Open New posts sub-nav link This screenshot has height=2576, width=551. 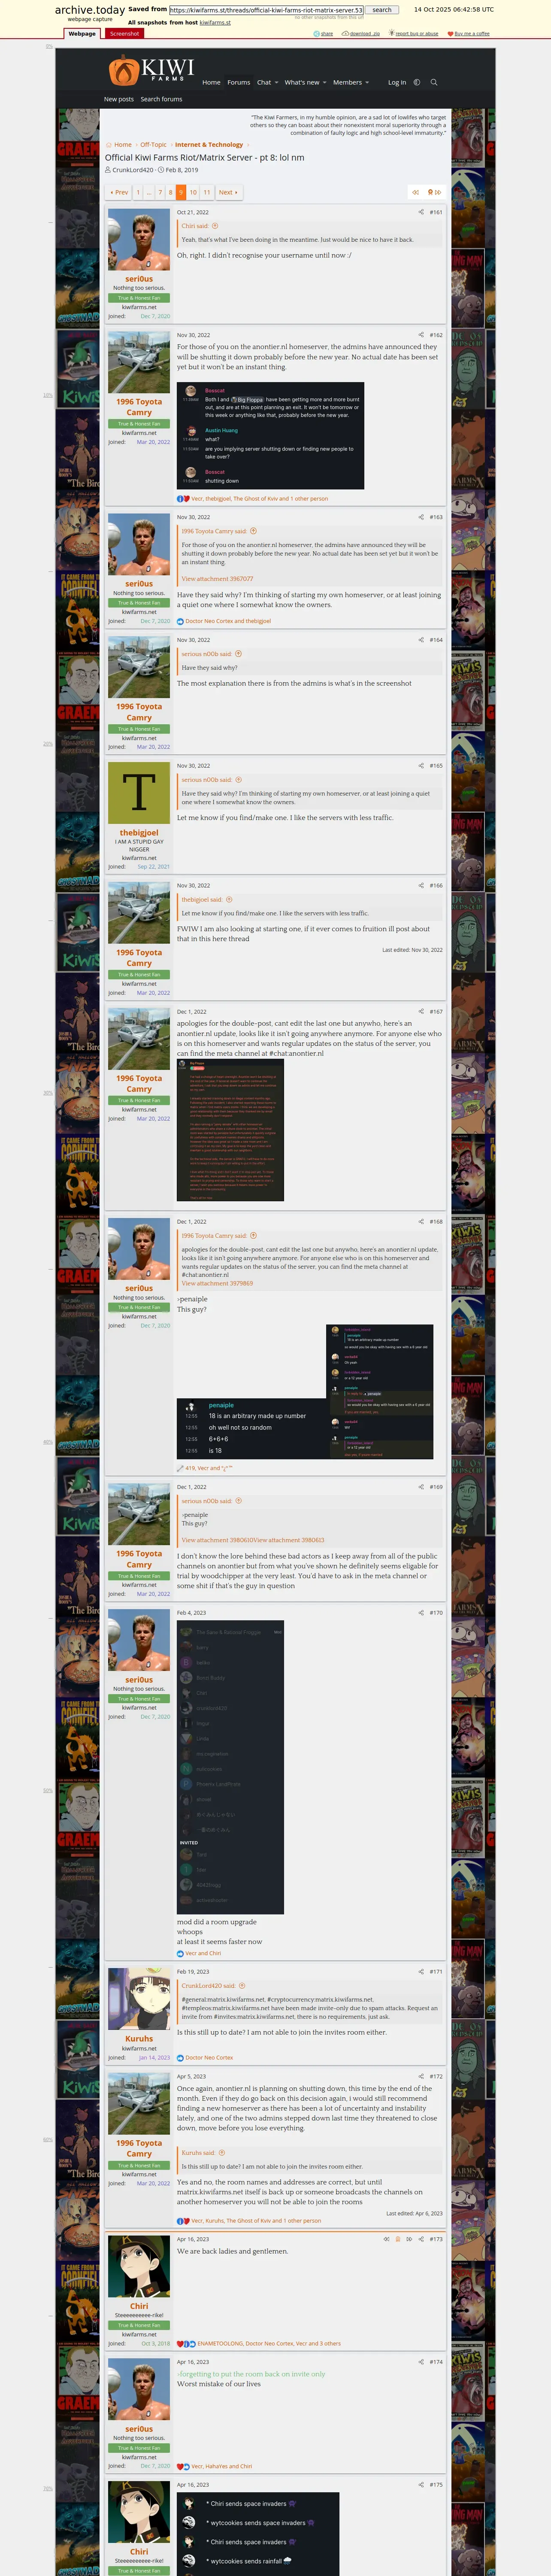pyautogui.click(x=119, y=99)
